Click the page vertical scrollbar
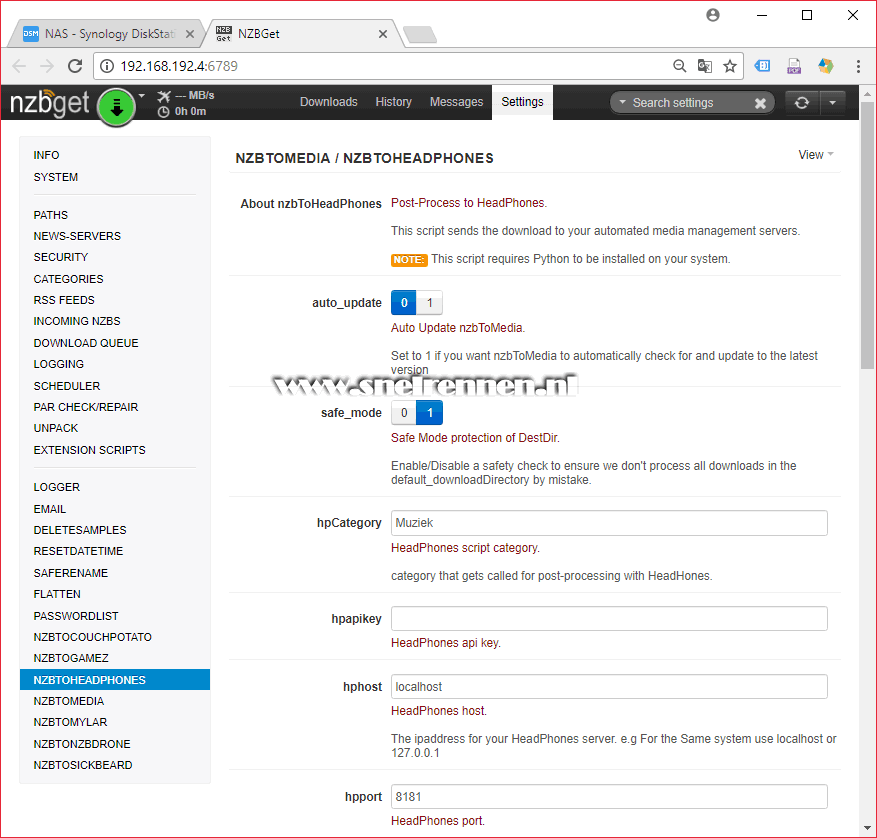 point(867,235)
